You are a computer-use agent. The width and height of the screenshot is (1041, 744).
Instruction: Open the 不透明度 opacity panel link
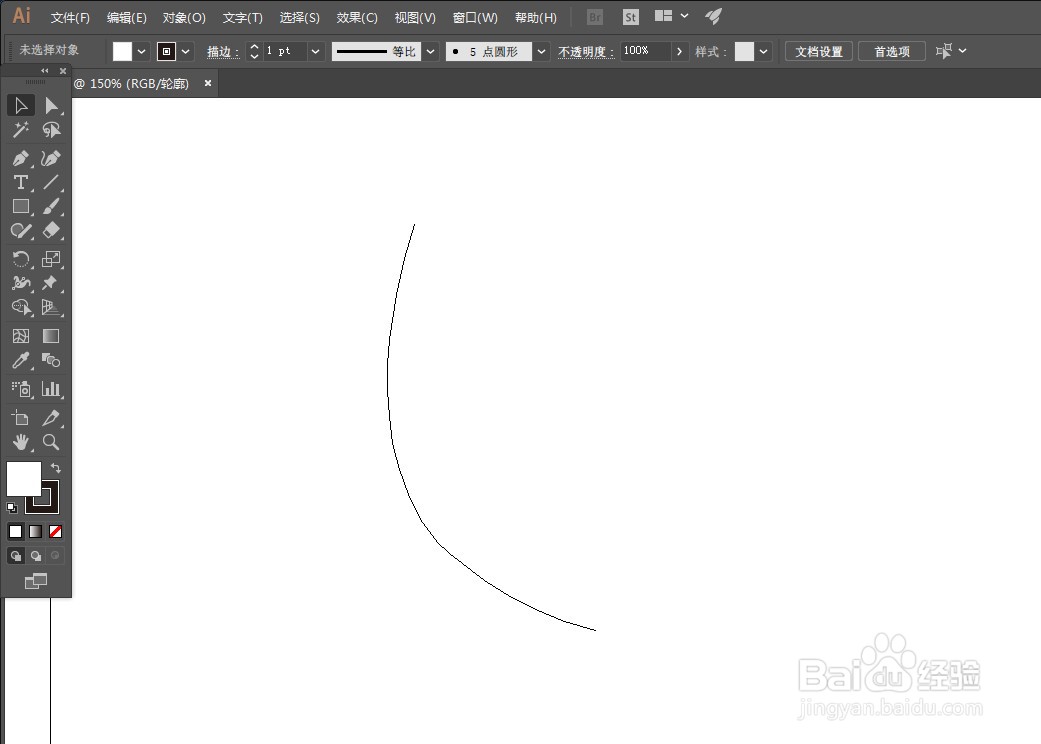586,52
